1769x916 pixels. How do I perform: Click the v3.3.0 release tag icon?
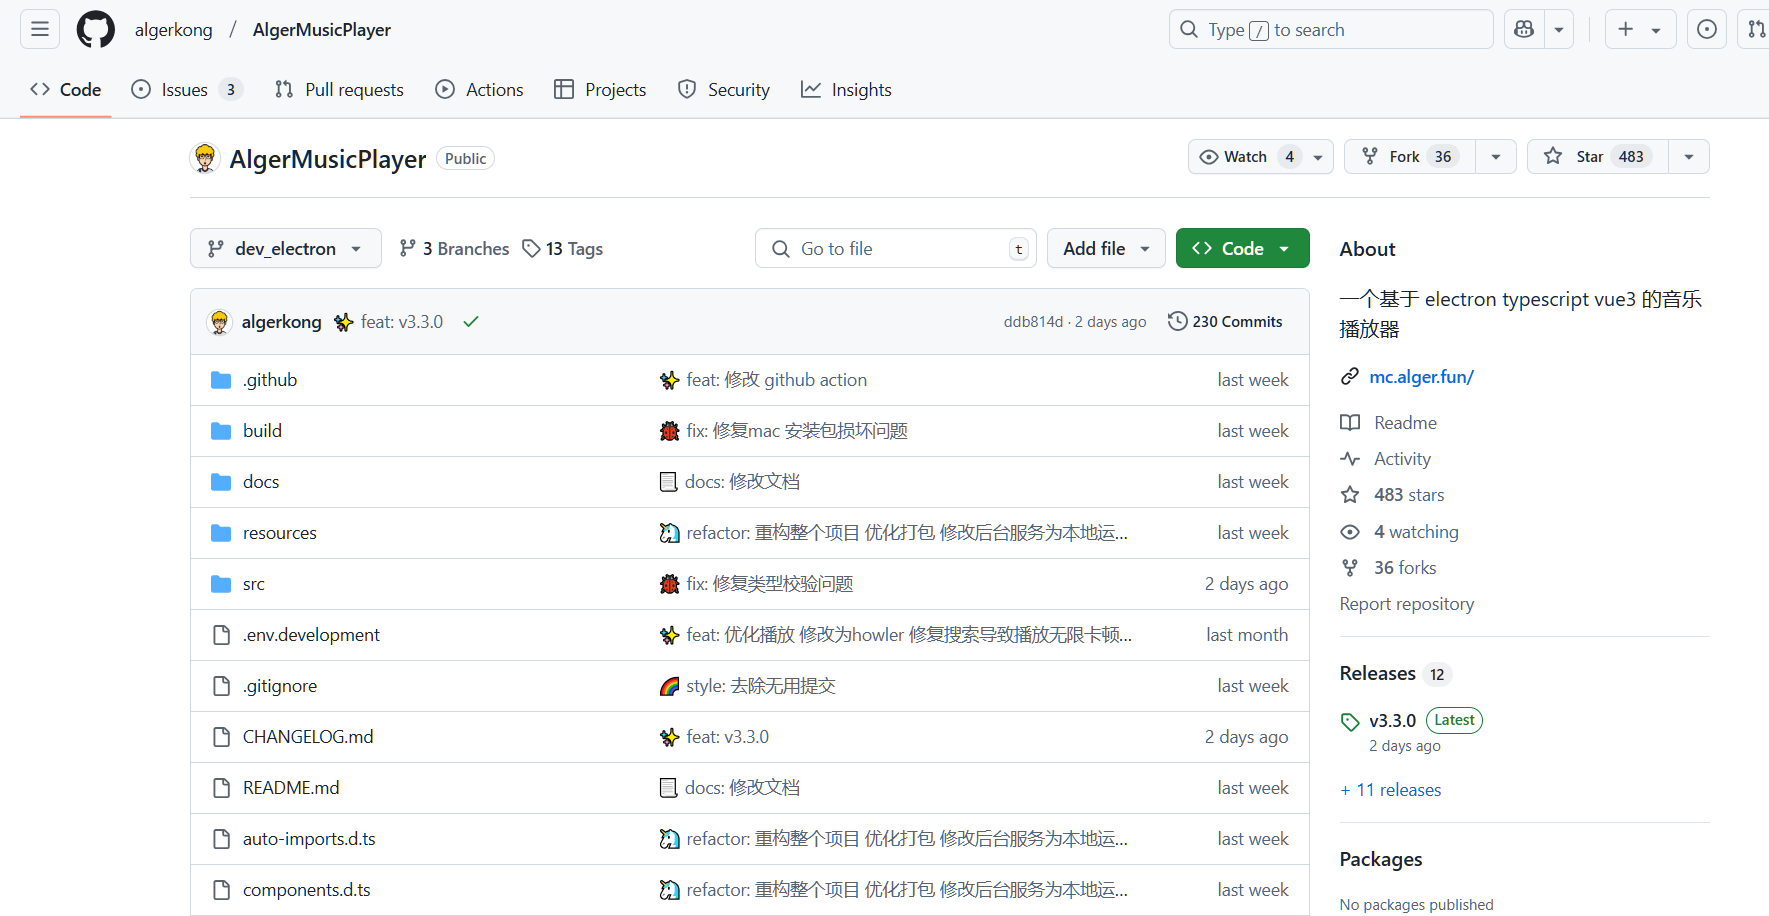coord(1350,722)
